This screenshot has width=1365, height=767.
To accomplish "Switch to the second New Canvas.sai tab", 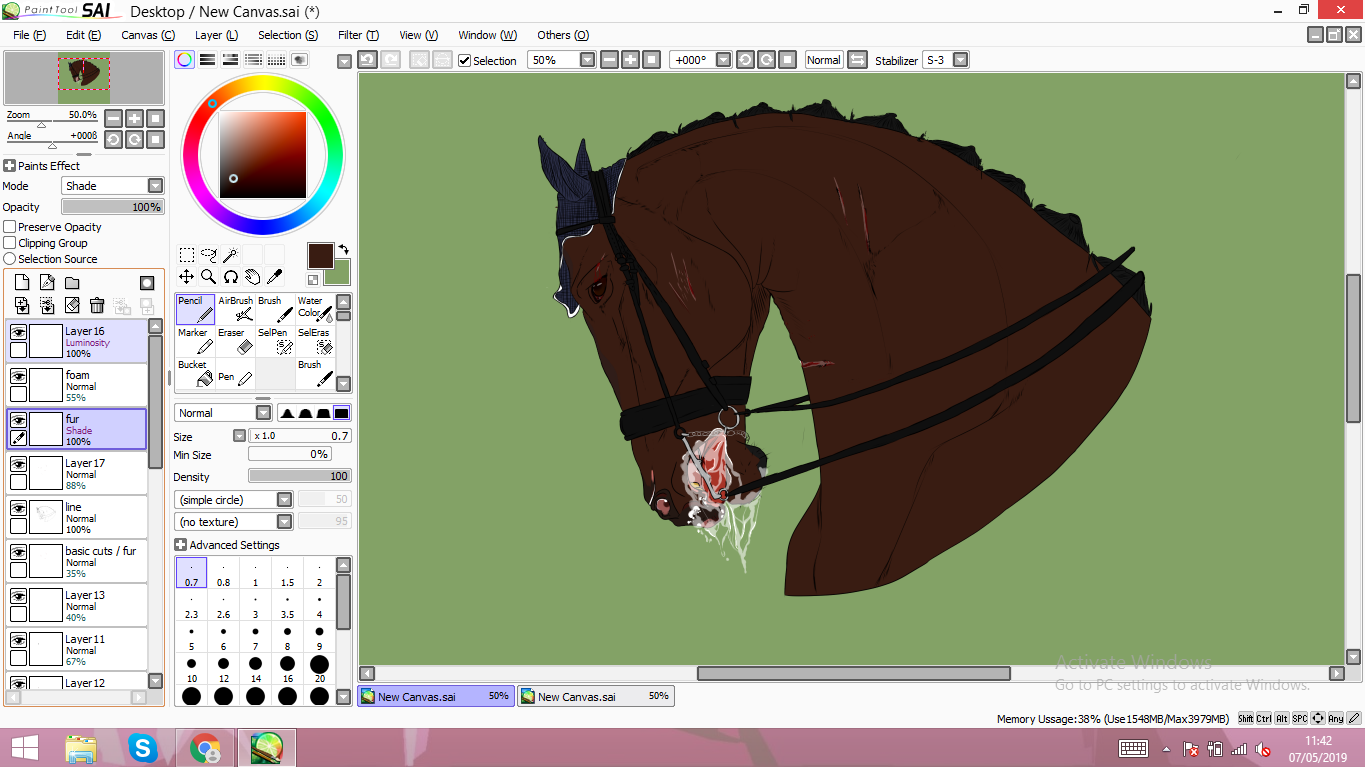I will click(595, 697).
